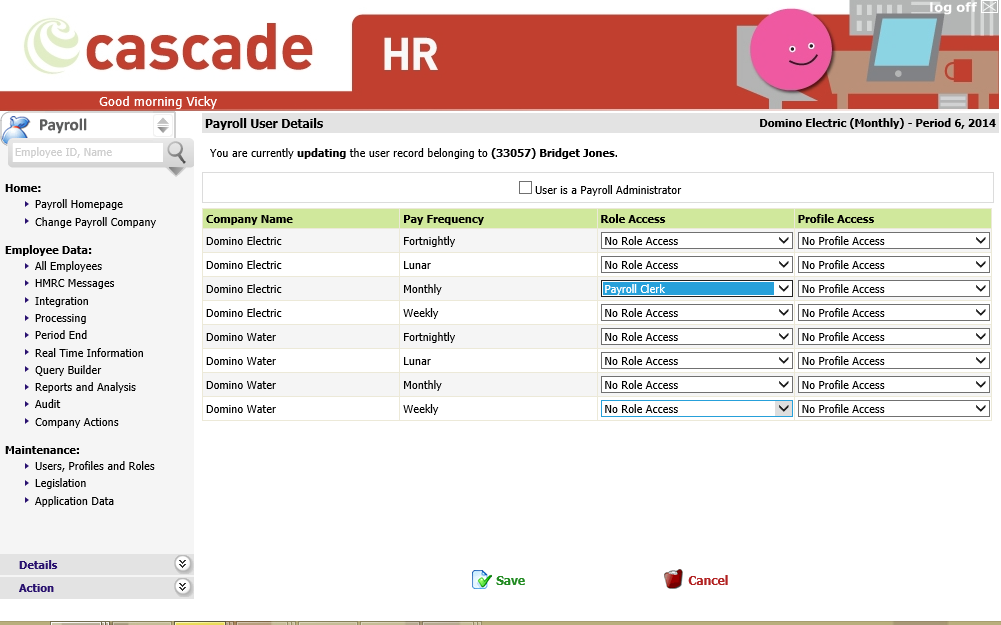The image size is (1001, 625).
Task: Open Period End menu item
Action: [x=61, y=335]
